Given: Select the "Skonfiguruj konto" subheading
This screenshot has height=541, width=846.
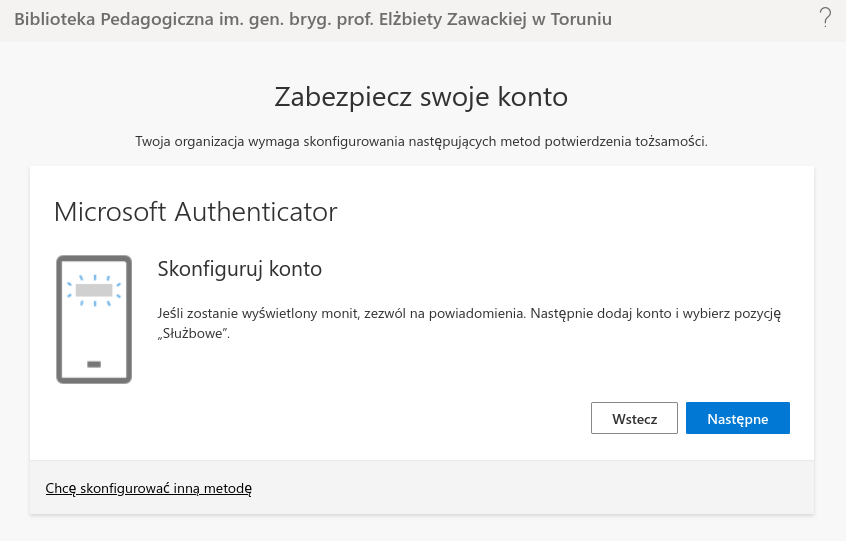Looking at the screenshot, I should [x=240, y=269].
